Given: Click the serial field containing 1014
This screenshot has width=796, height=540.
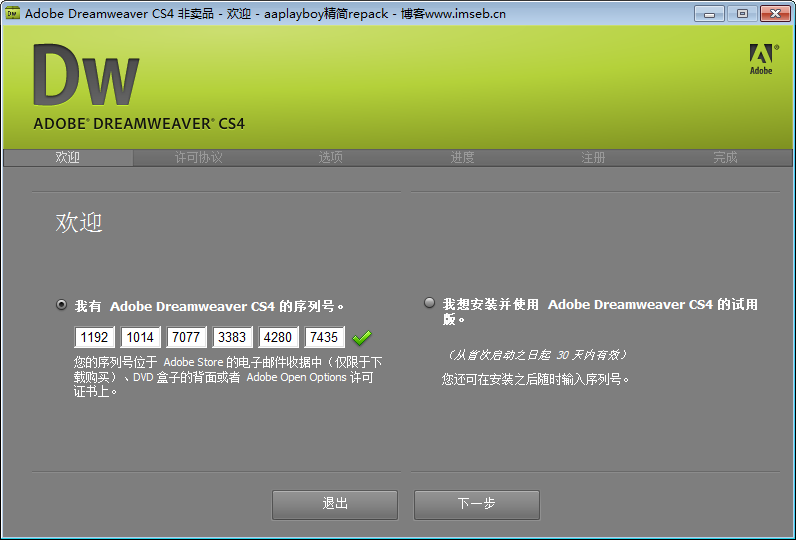Looking at the screenshot, I should 140,337.
